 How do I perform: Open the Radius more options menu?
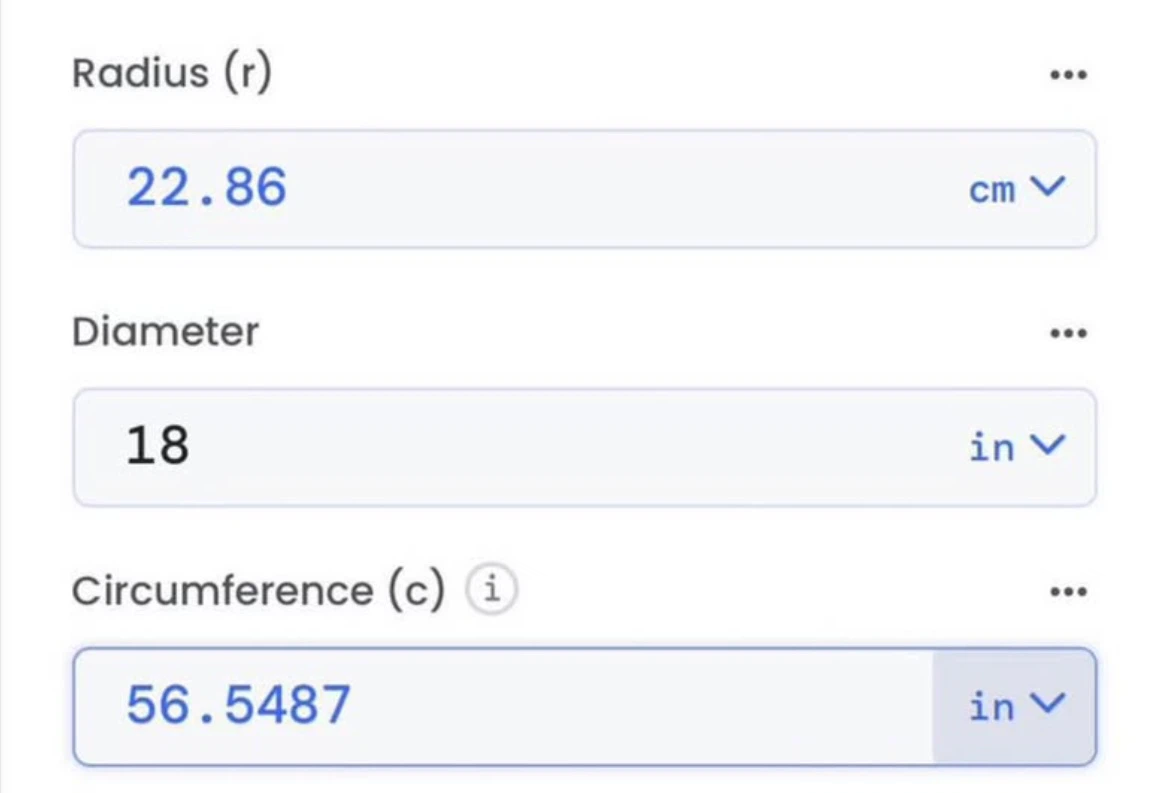click(x=1068, y=74)
